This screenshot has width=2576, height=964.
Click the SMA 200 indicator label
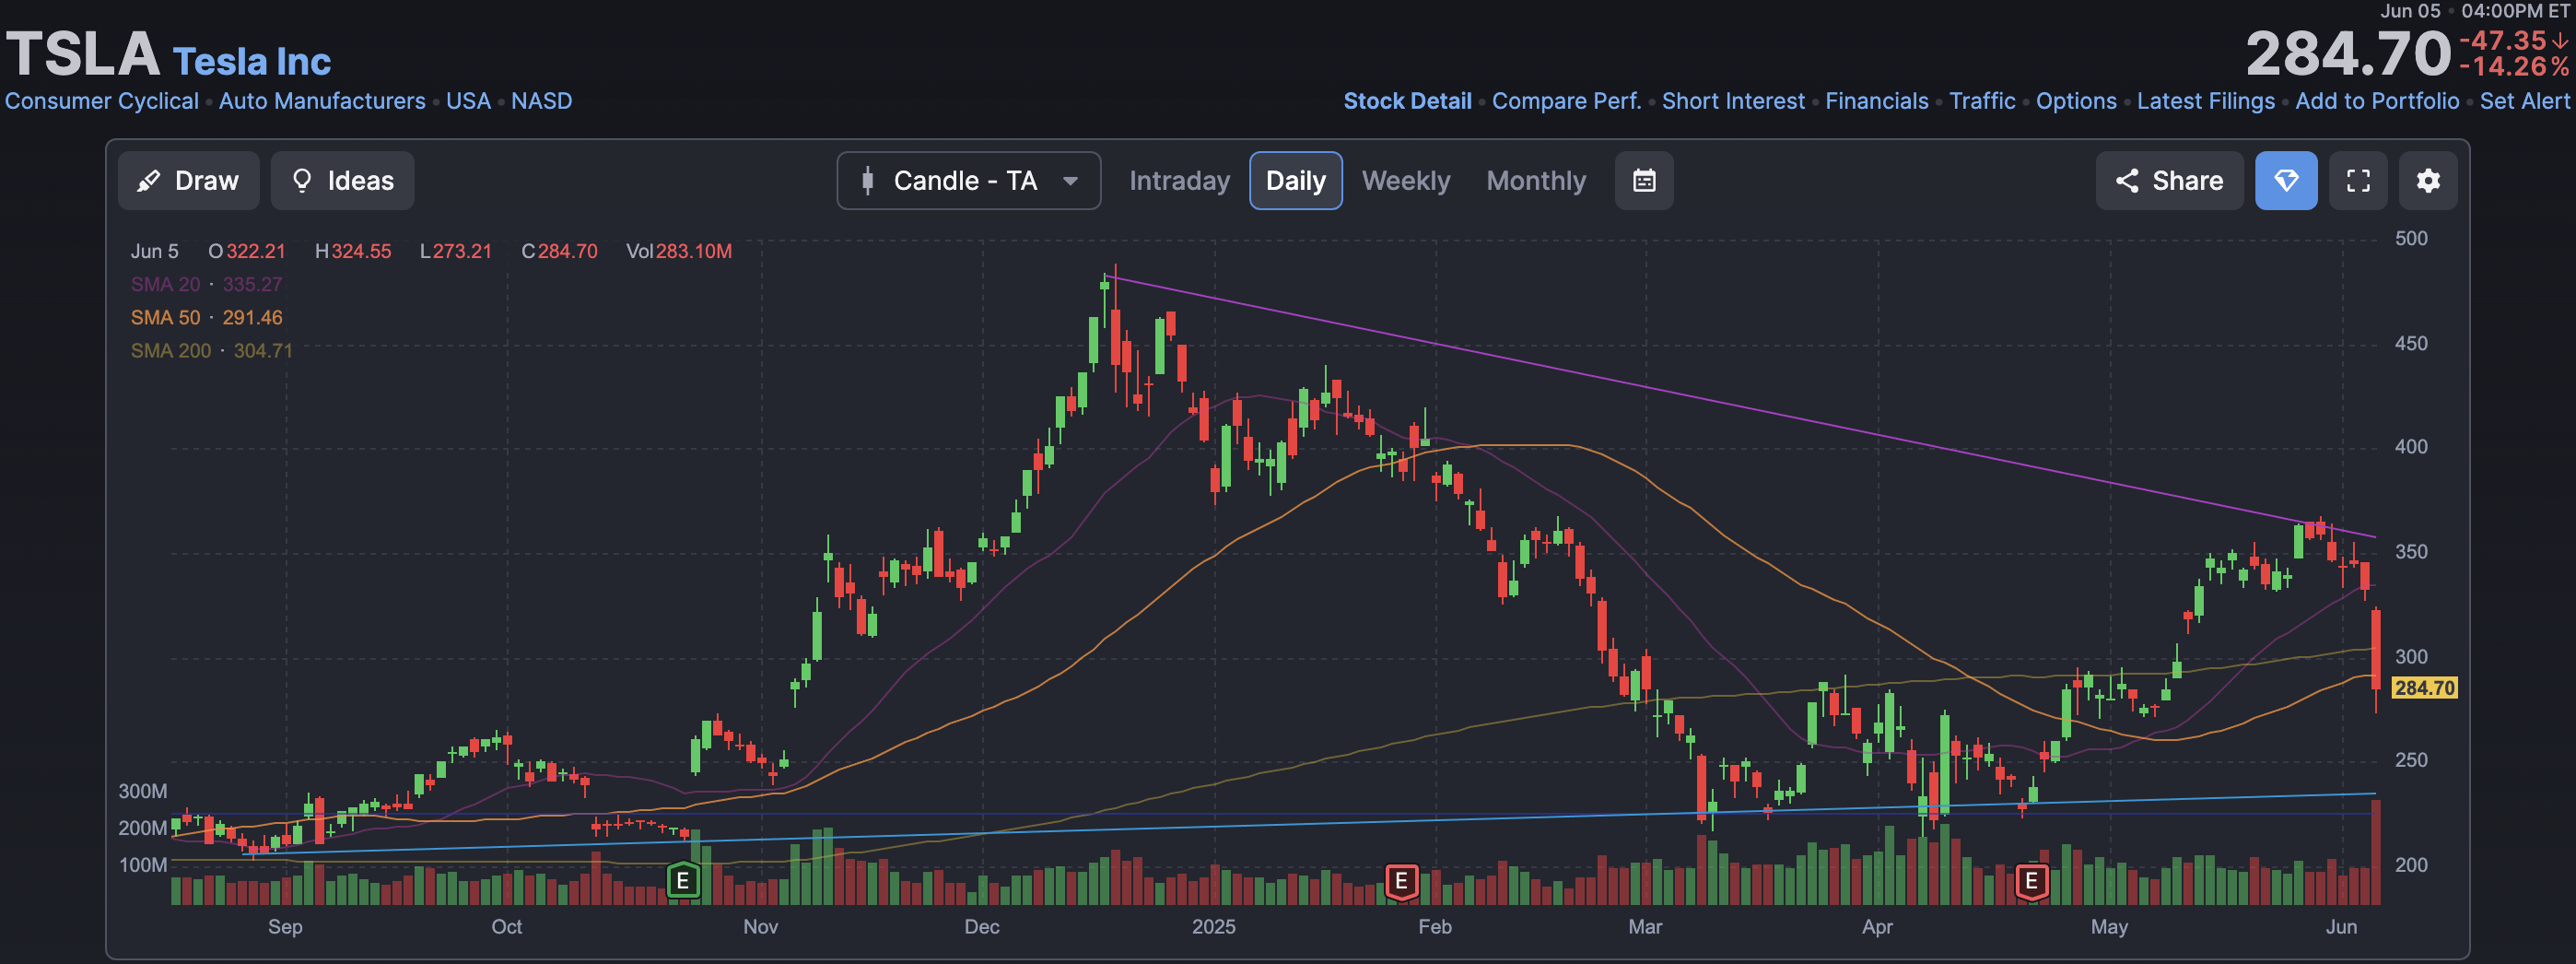coord(211,350)
